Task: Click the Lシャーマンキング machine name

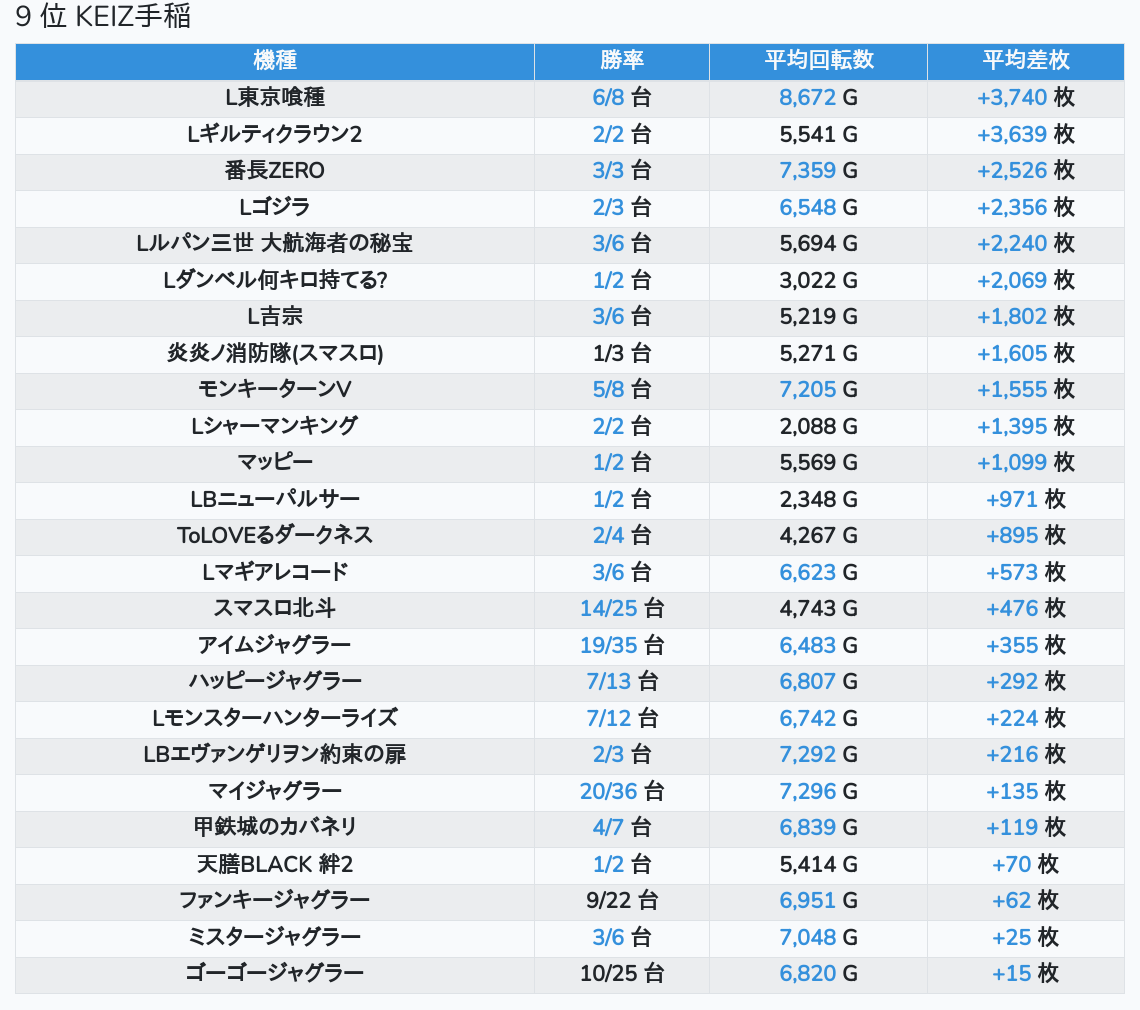Action: pyautogui.click(x=275, y=426)
